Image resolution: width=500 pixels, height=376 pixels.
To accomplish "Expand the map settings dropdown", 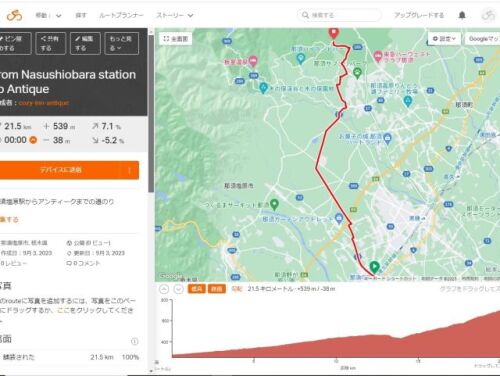I will coord(444,39).
